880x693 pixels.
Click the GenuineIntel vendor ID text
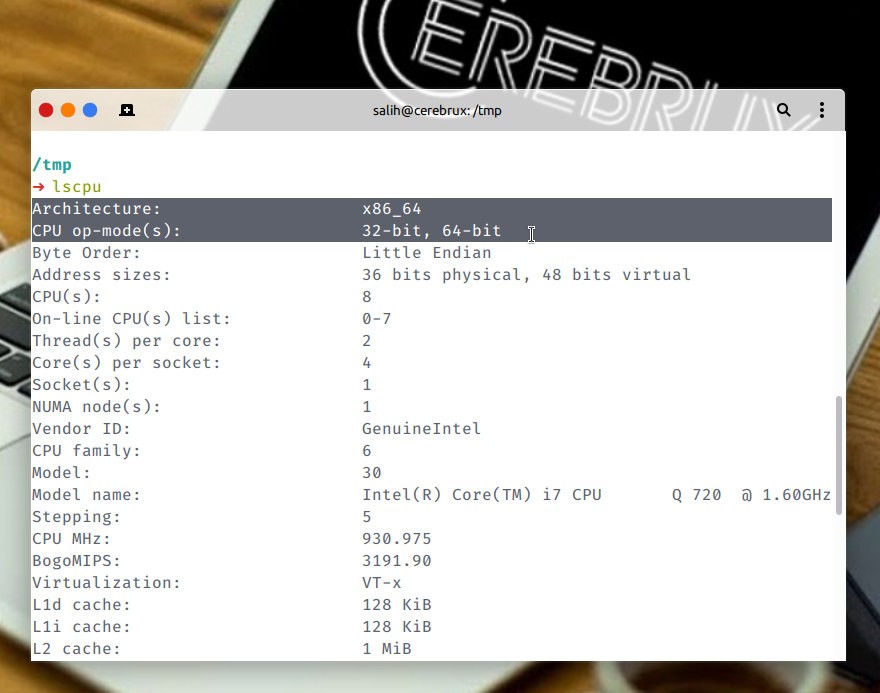(x=421, y=428)
